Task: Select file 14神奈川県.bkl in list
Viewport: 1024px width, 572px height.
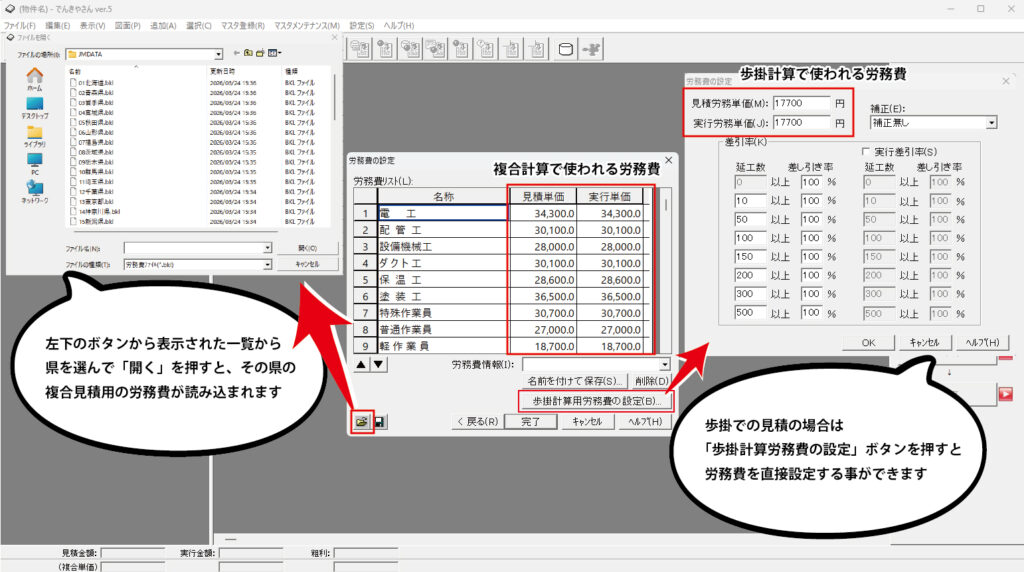Action: tap(99, 212)
